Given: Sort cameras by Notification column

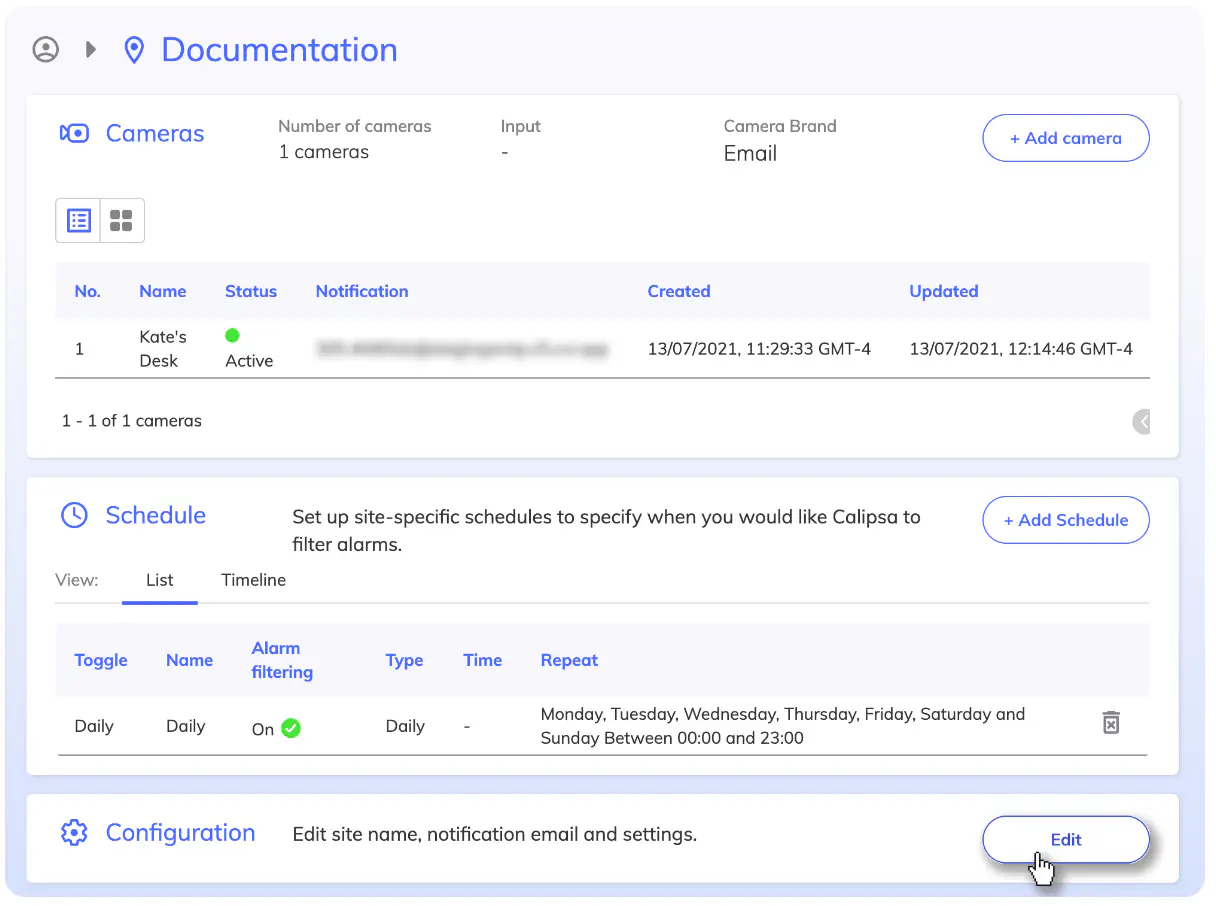Looking at the screenshot, I should coord(362,291).
